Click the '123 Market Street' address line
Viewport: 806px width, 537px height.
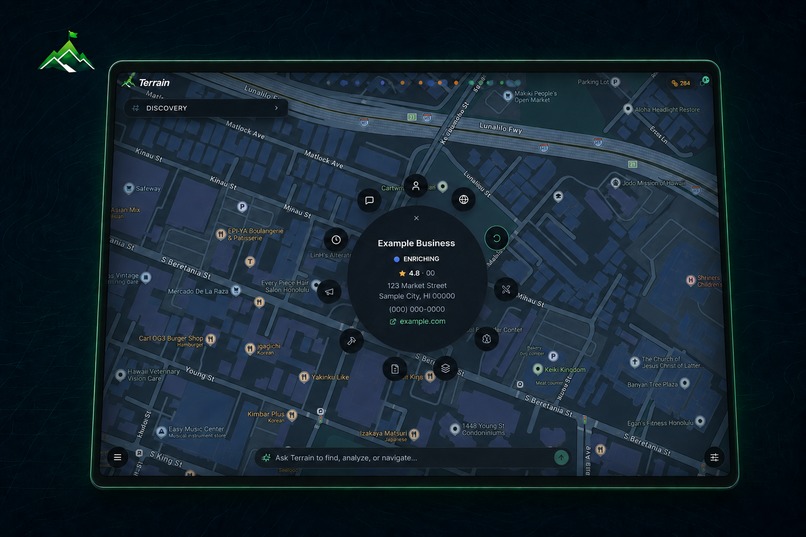(x=417, y=286)
